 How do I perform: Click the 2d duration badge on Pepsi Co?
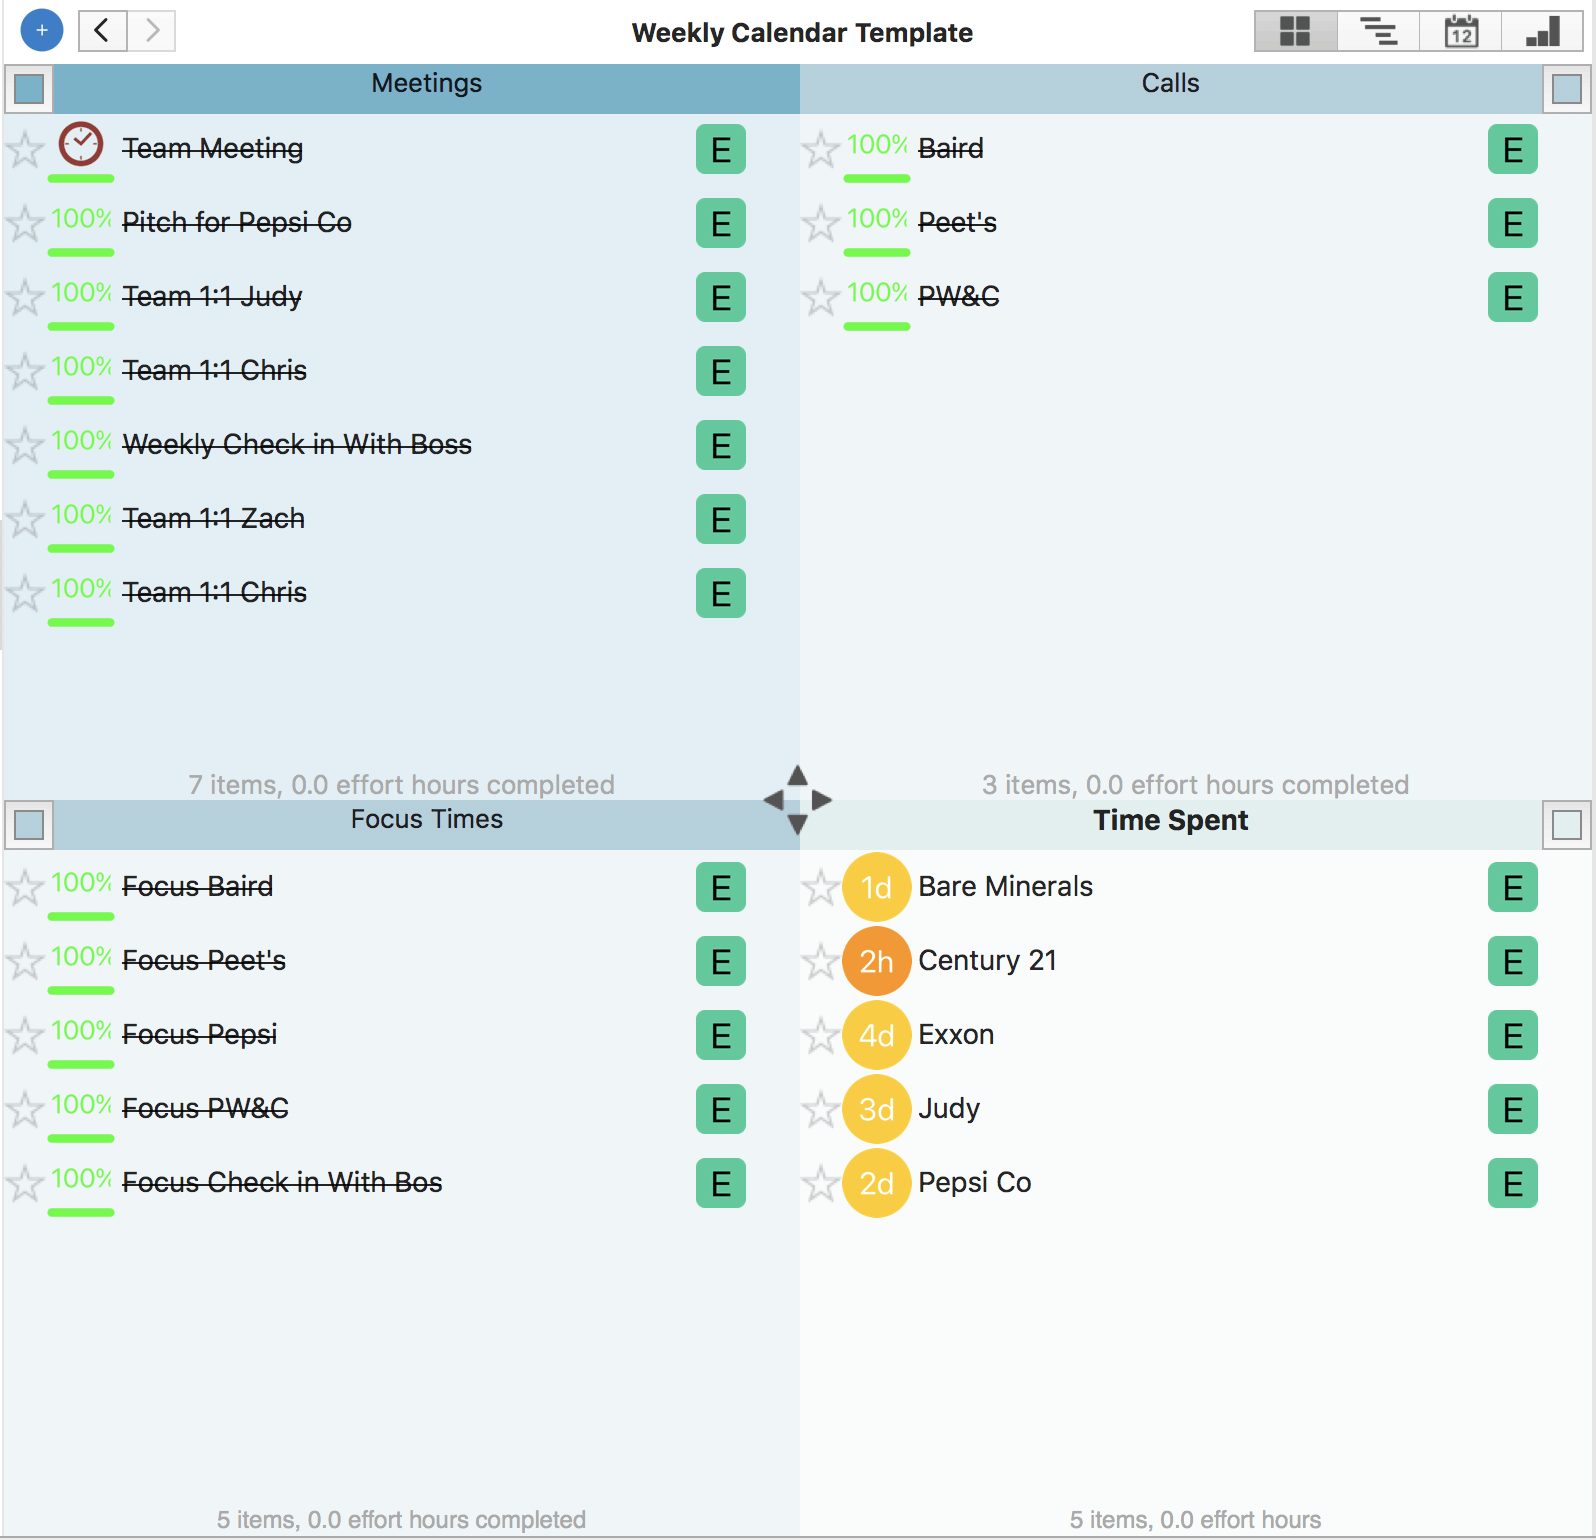877,1183
